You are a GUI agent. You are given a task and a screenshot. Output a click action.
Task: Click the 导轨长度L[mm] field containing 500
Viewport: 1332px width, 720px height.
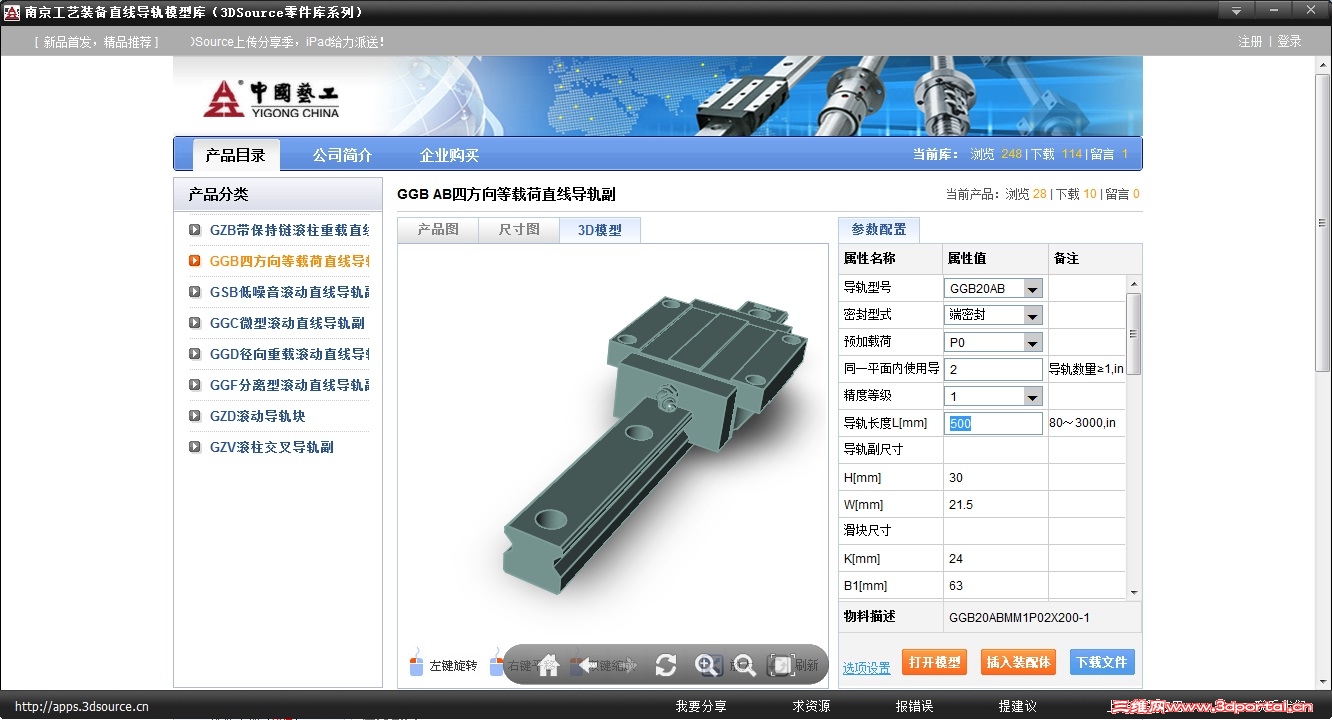(993, 423)
